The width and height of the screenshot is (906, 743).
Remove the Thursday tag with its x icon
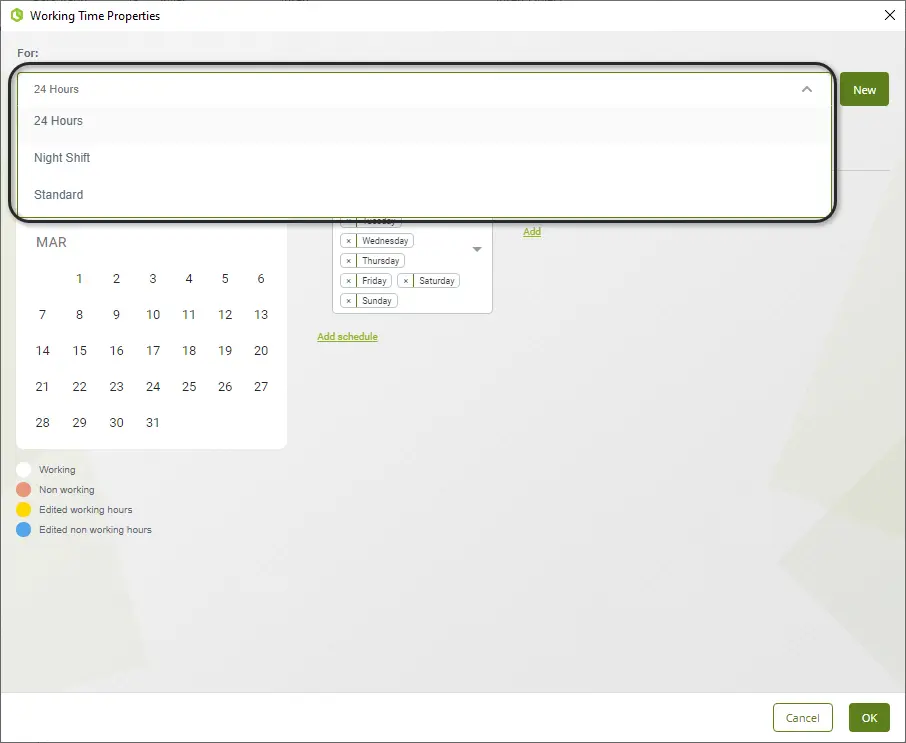[x=348, y=261]
